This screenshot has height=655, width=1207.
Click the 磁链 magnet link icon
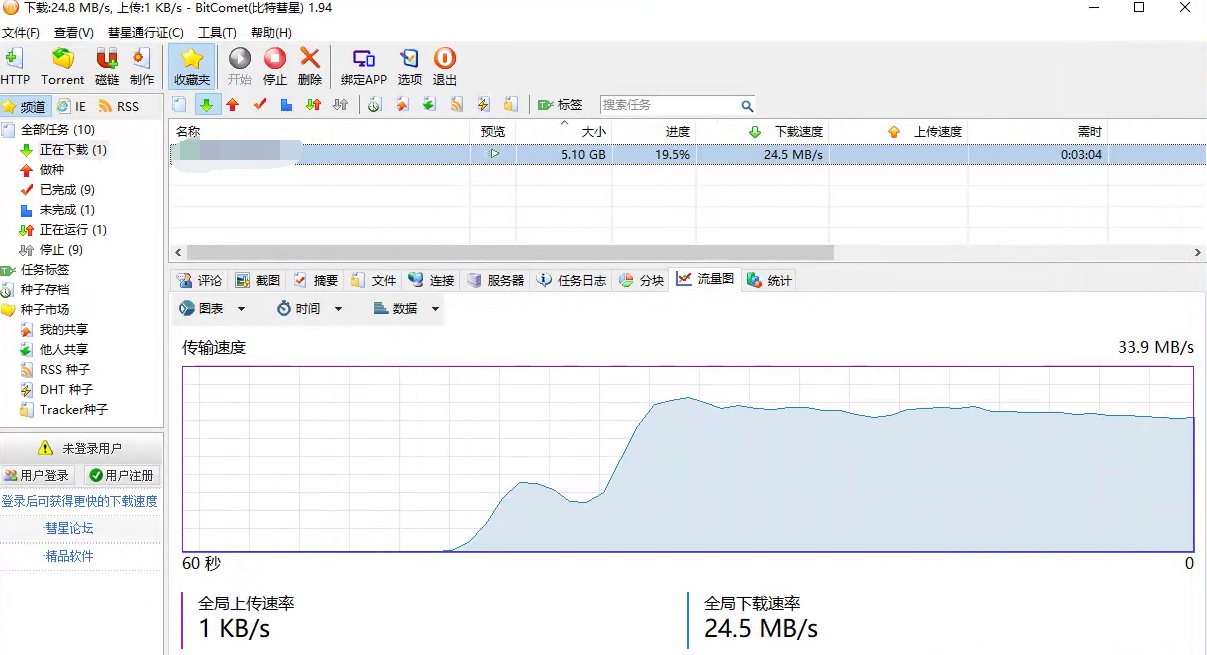coord(107,67)
